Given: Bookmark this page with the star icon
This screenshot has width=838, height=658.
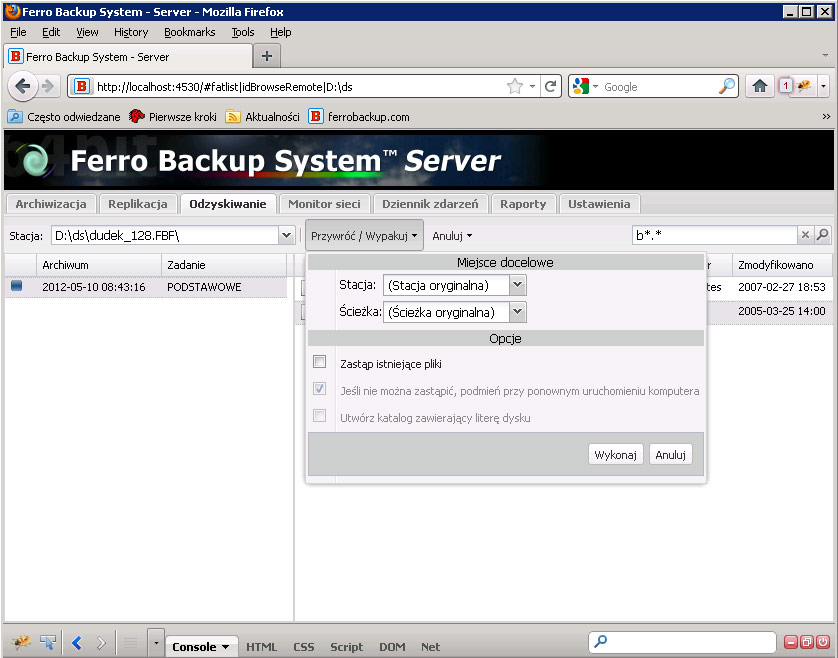Looking at the screenshot, I should tap(515, 87).
